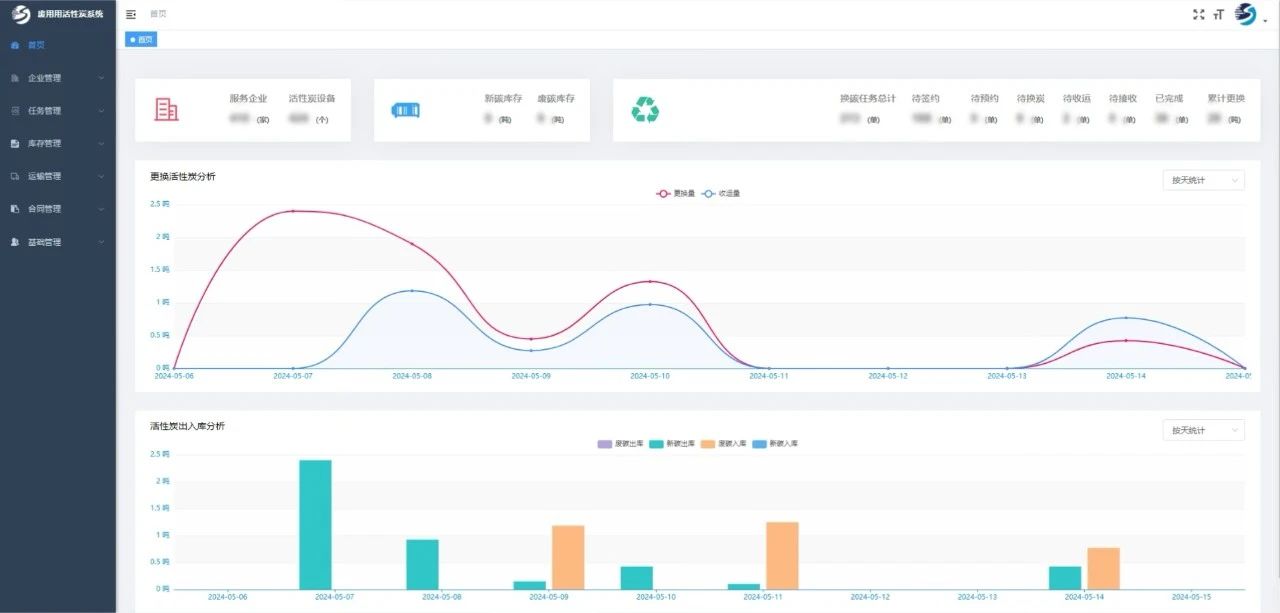Switch to the blue 首页 page tab

click(141, 39)
